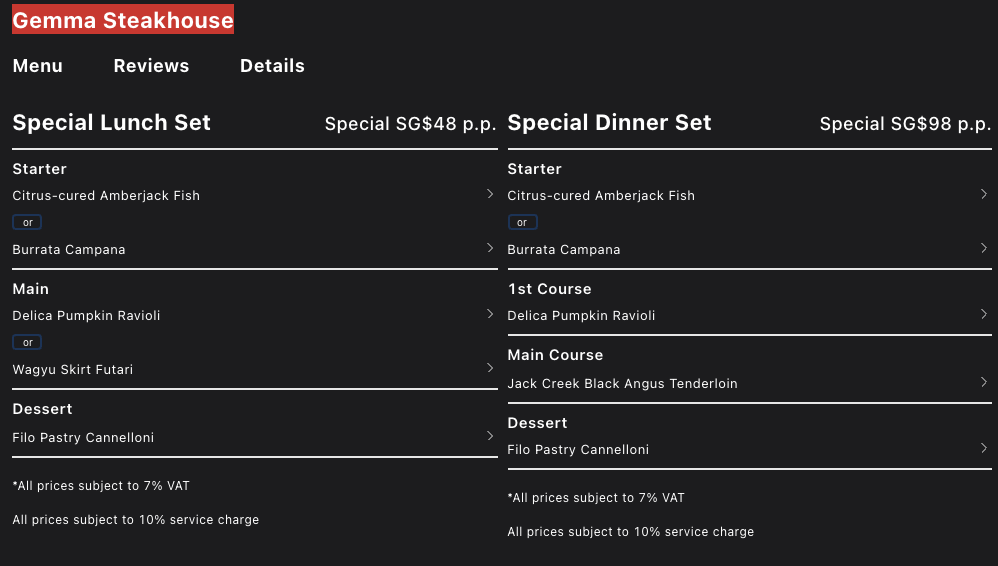The image size is (998, 566).
Task: Click the Special Lunch Set heading
Action: (111, 123)
